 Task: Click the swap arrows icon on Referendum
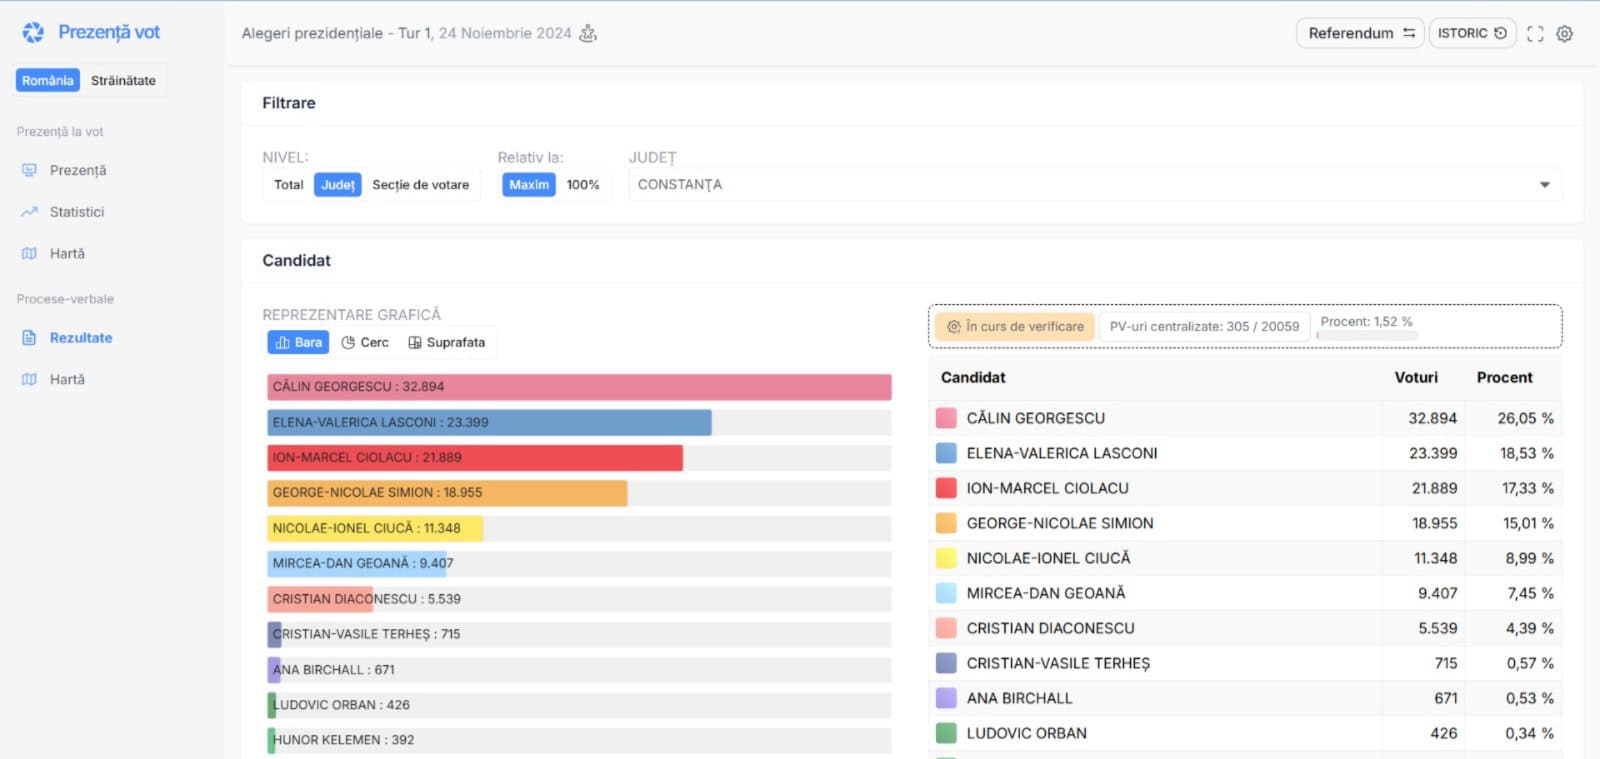[x=1409, y=33]
